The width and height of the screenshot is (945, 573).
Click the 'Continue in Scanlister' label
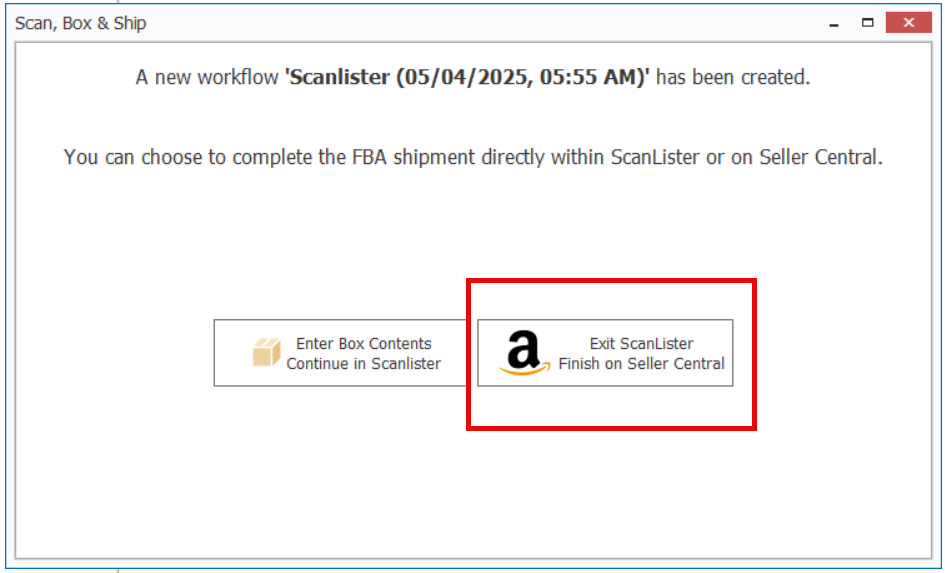pyautogui.click(x=363, y=364)
